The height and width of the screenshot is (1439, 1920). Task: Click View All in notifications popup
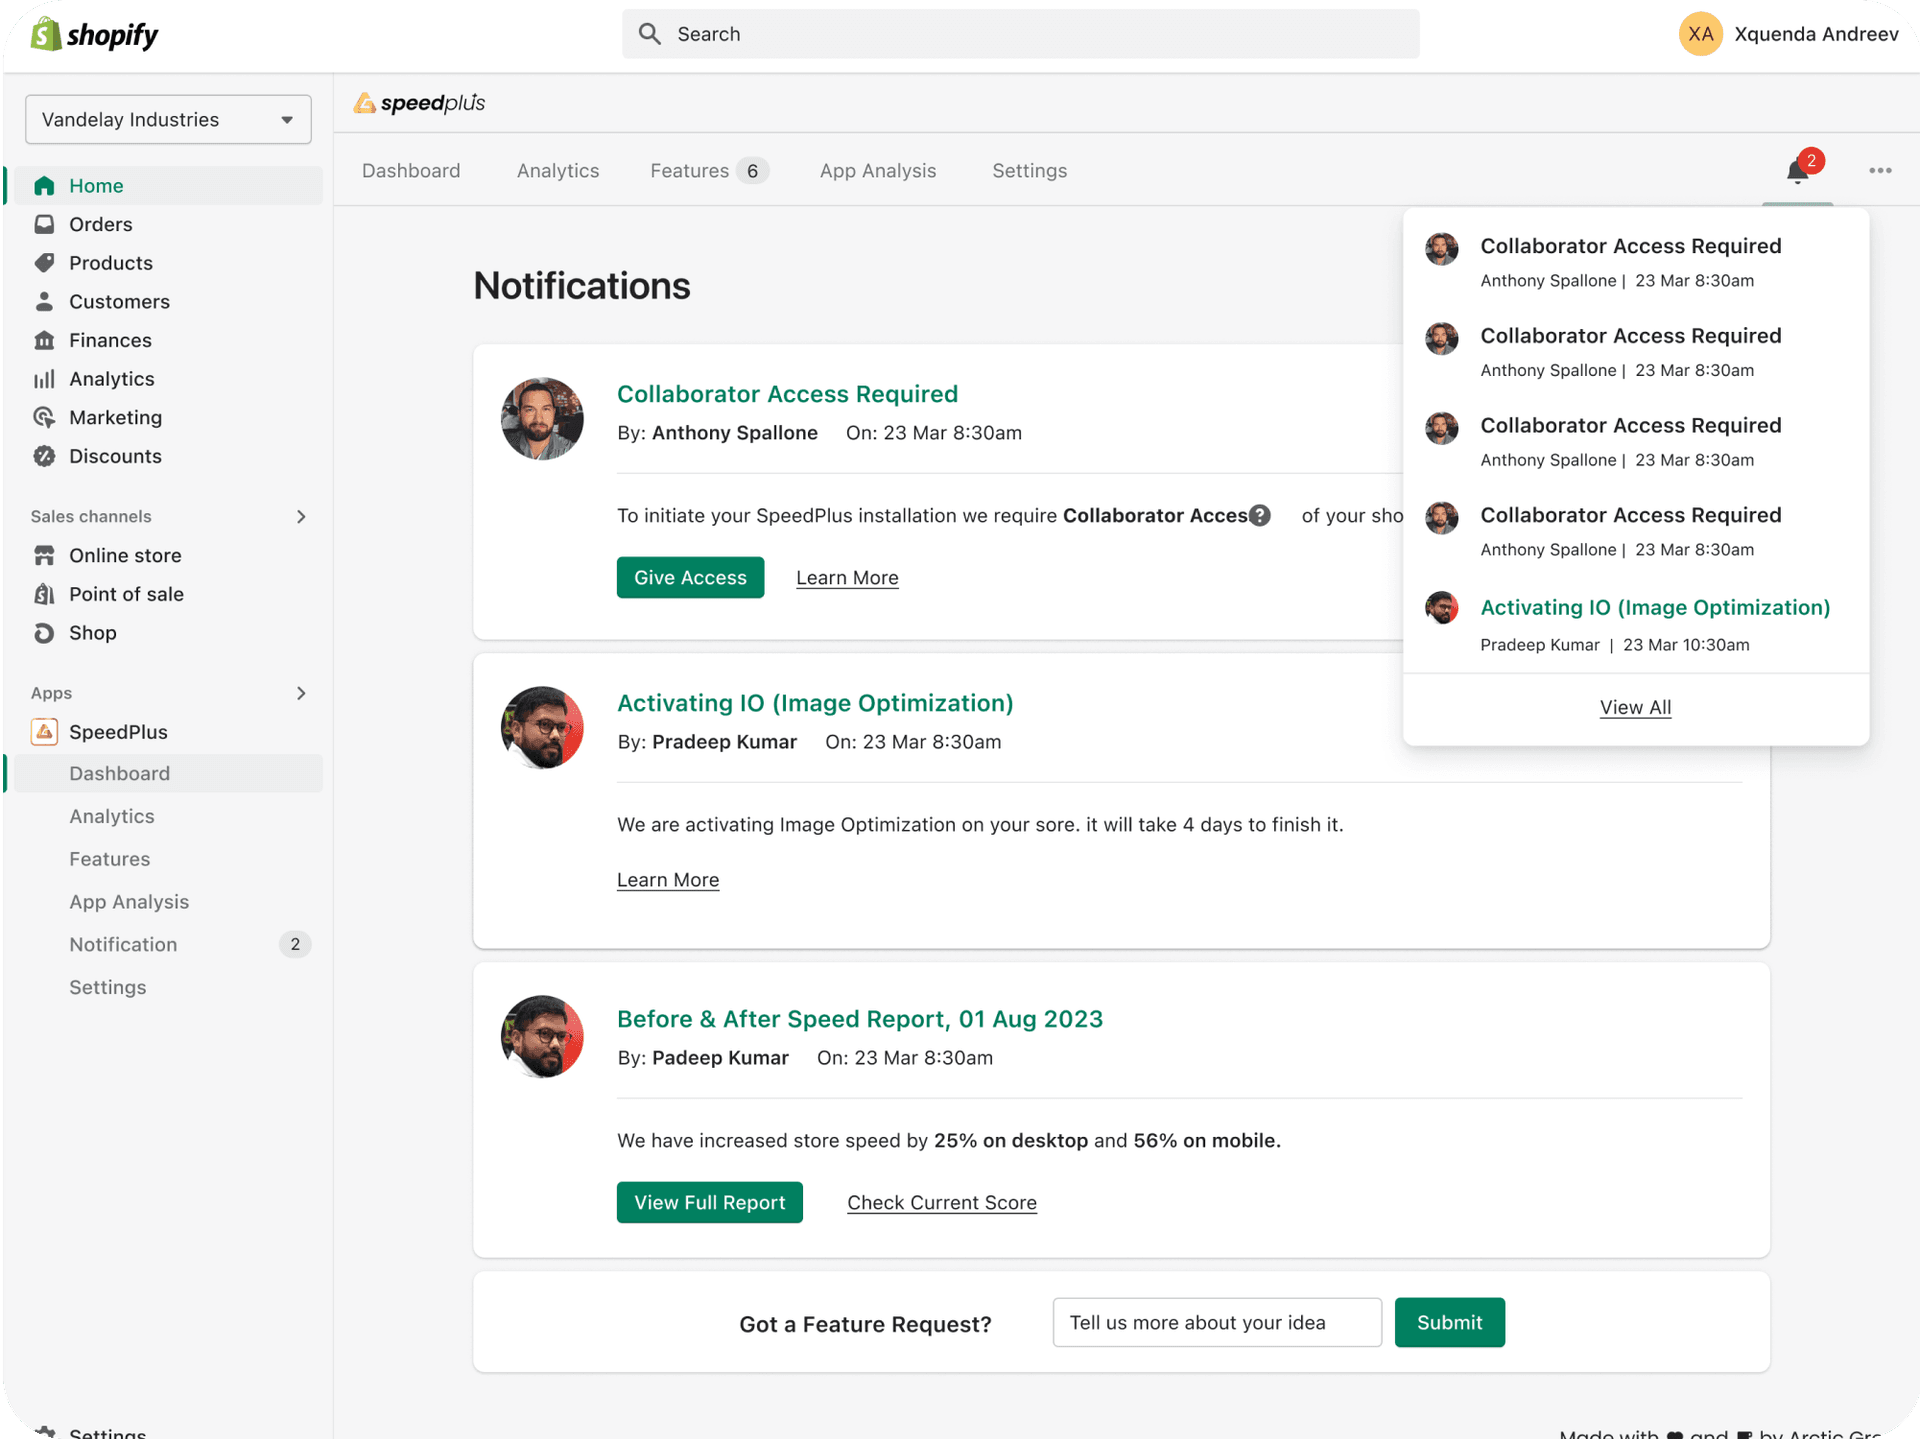click(x=1635, y=708)
